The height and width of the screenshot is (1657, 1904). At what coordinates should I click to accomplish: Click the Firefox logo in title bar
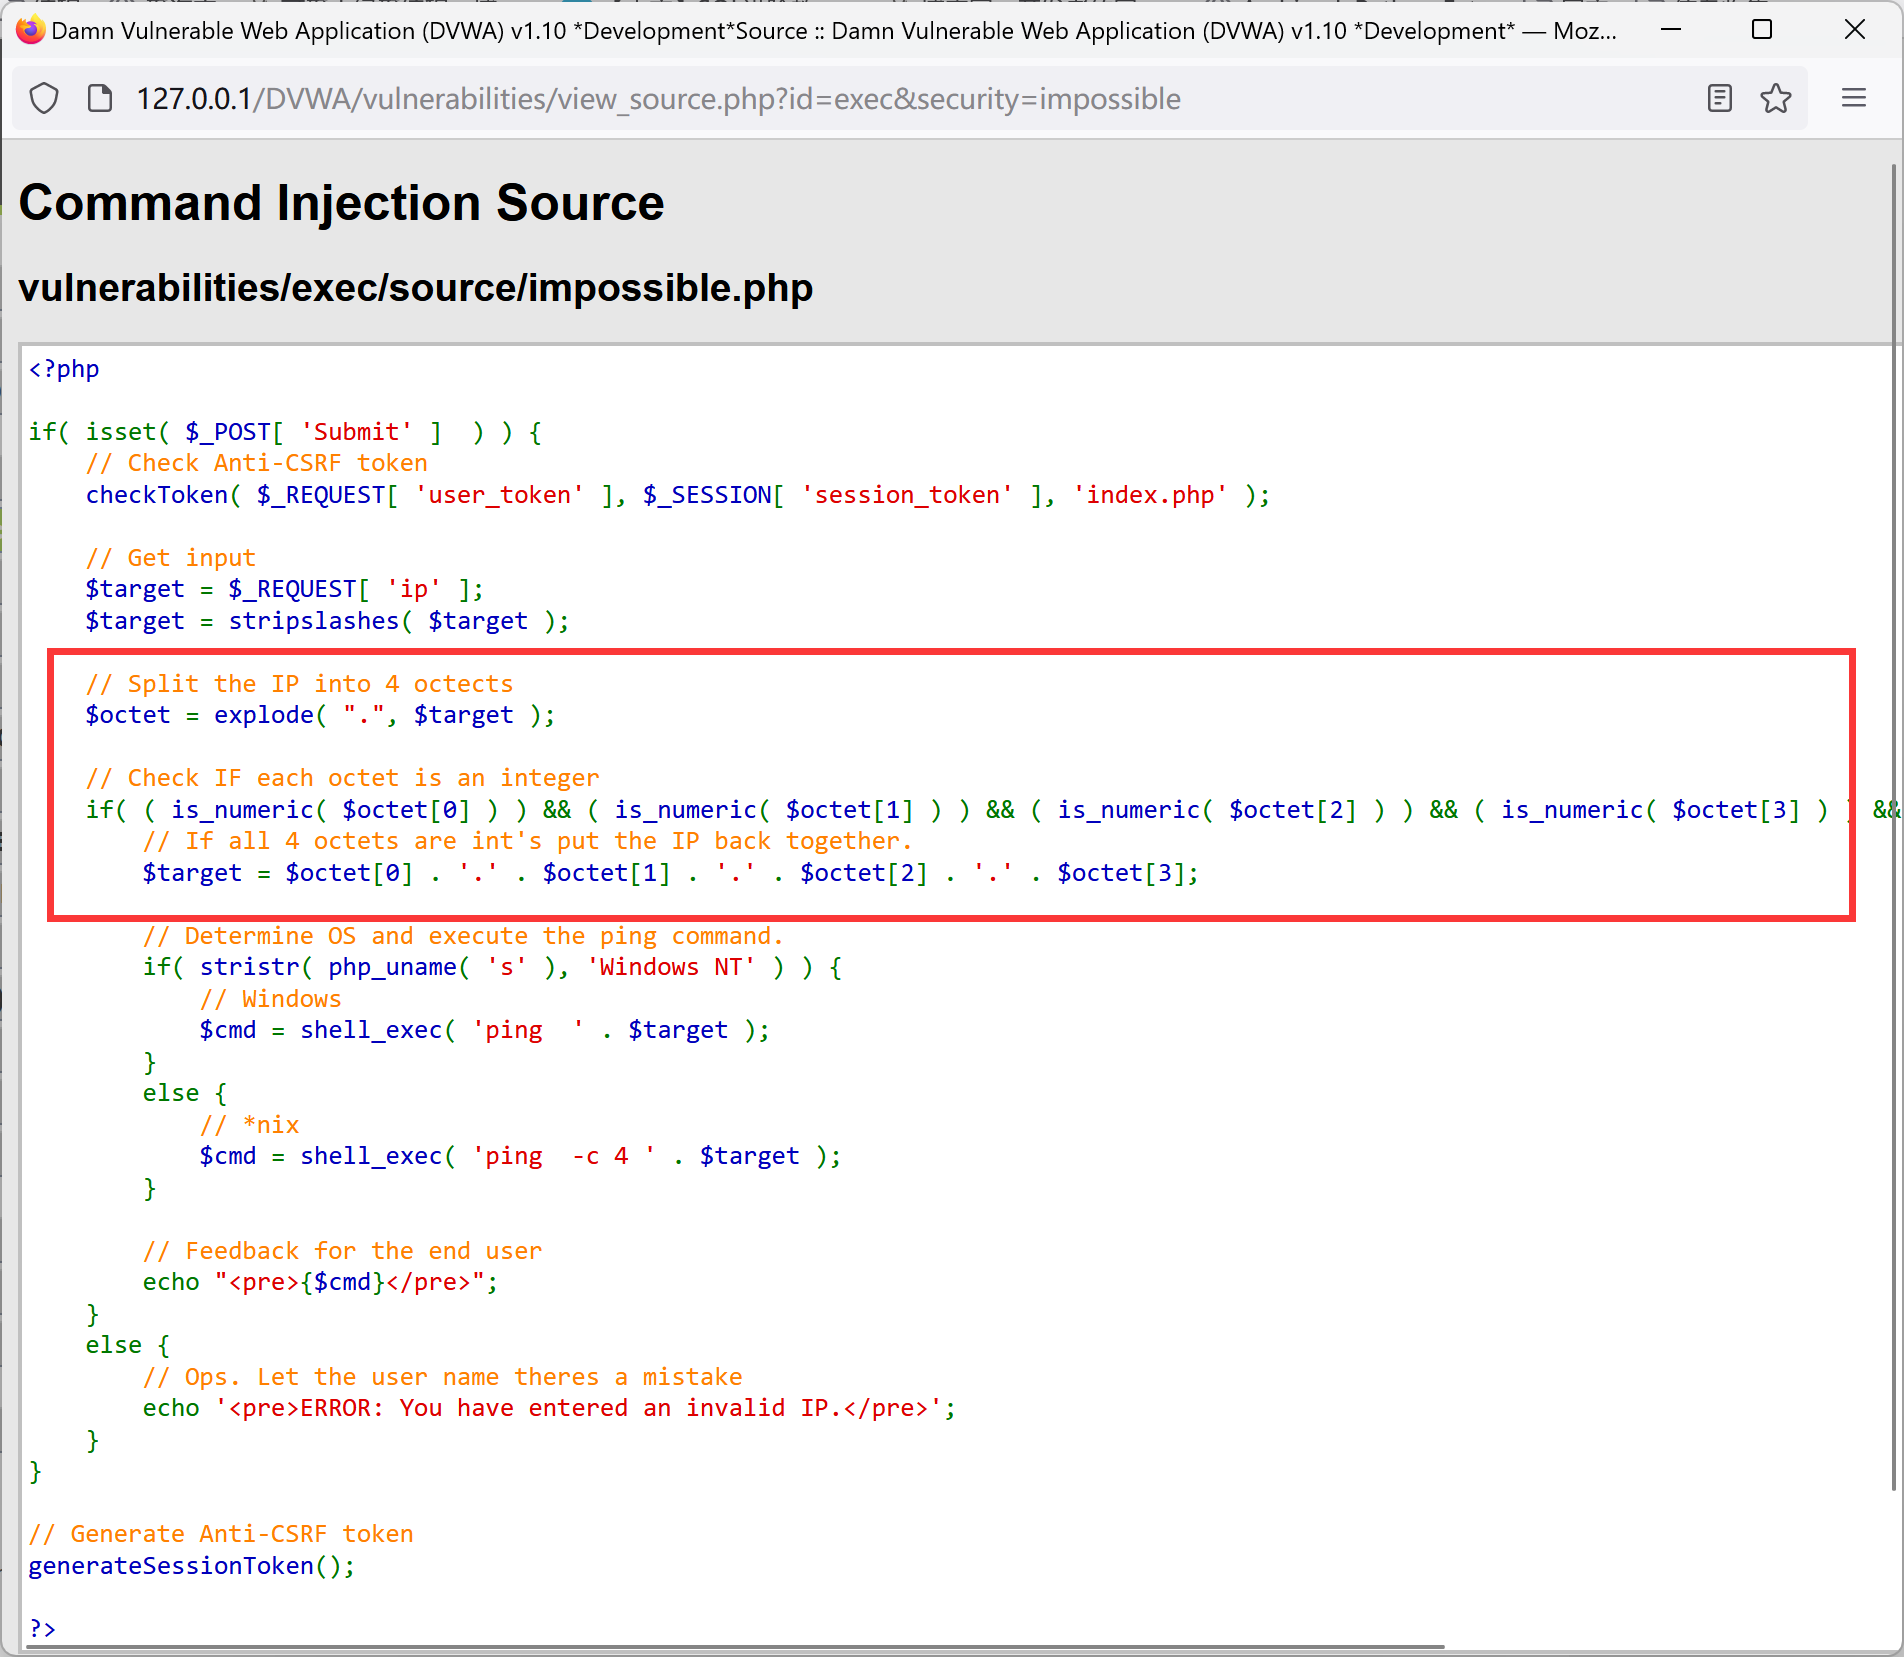click(x=30, y=30)
